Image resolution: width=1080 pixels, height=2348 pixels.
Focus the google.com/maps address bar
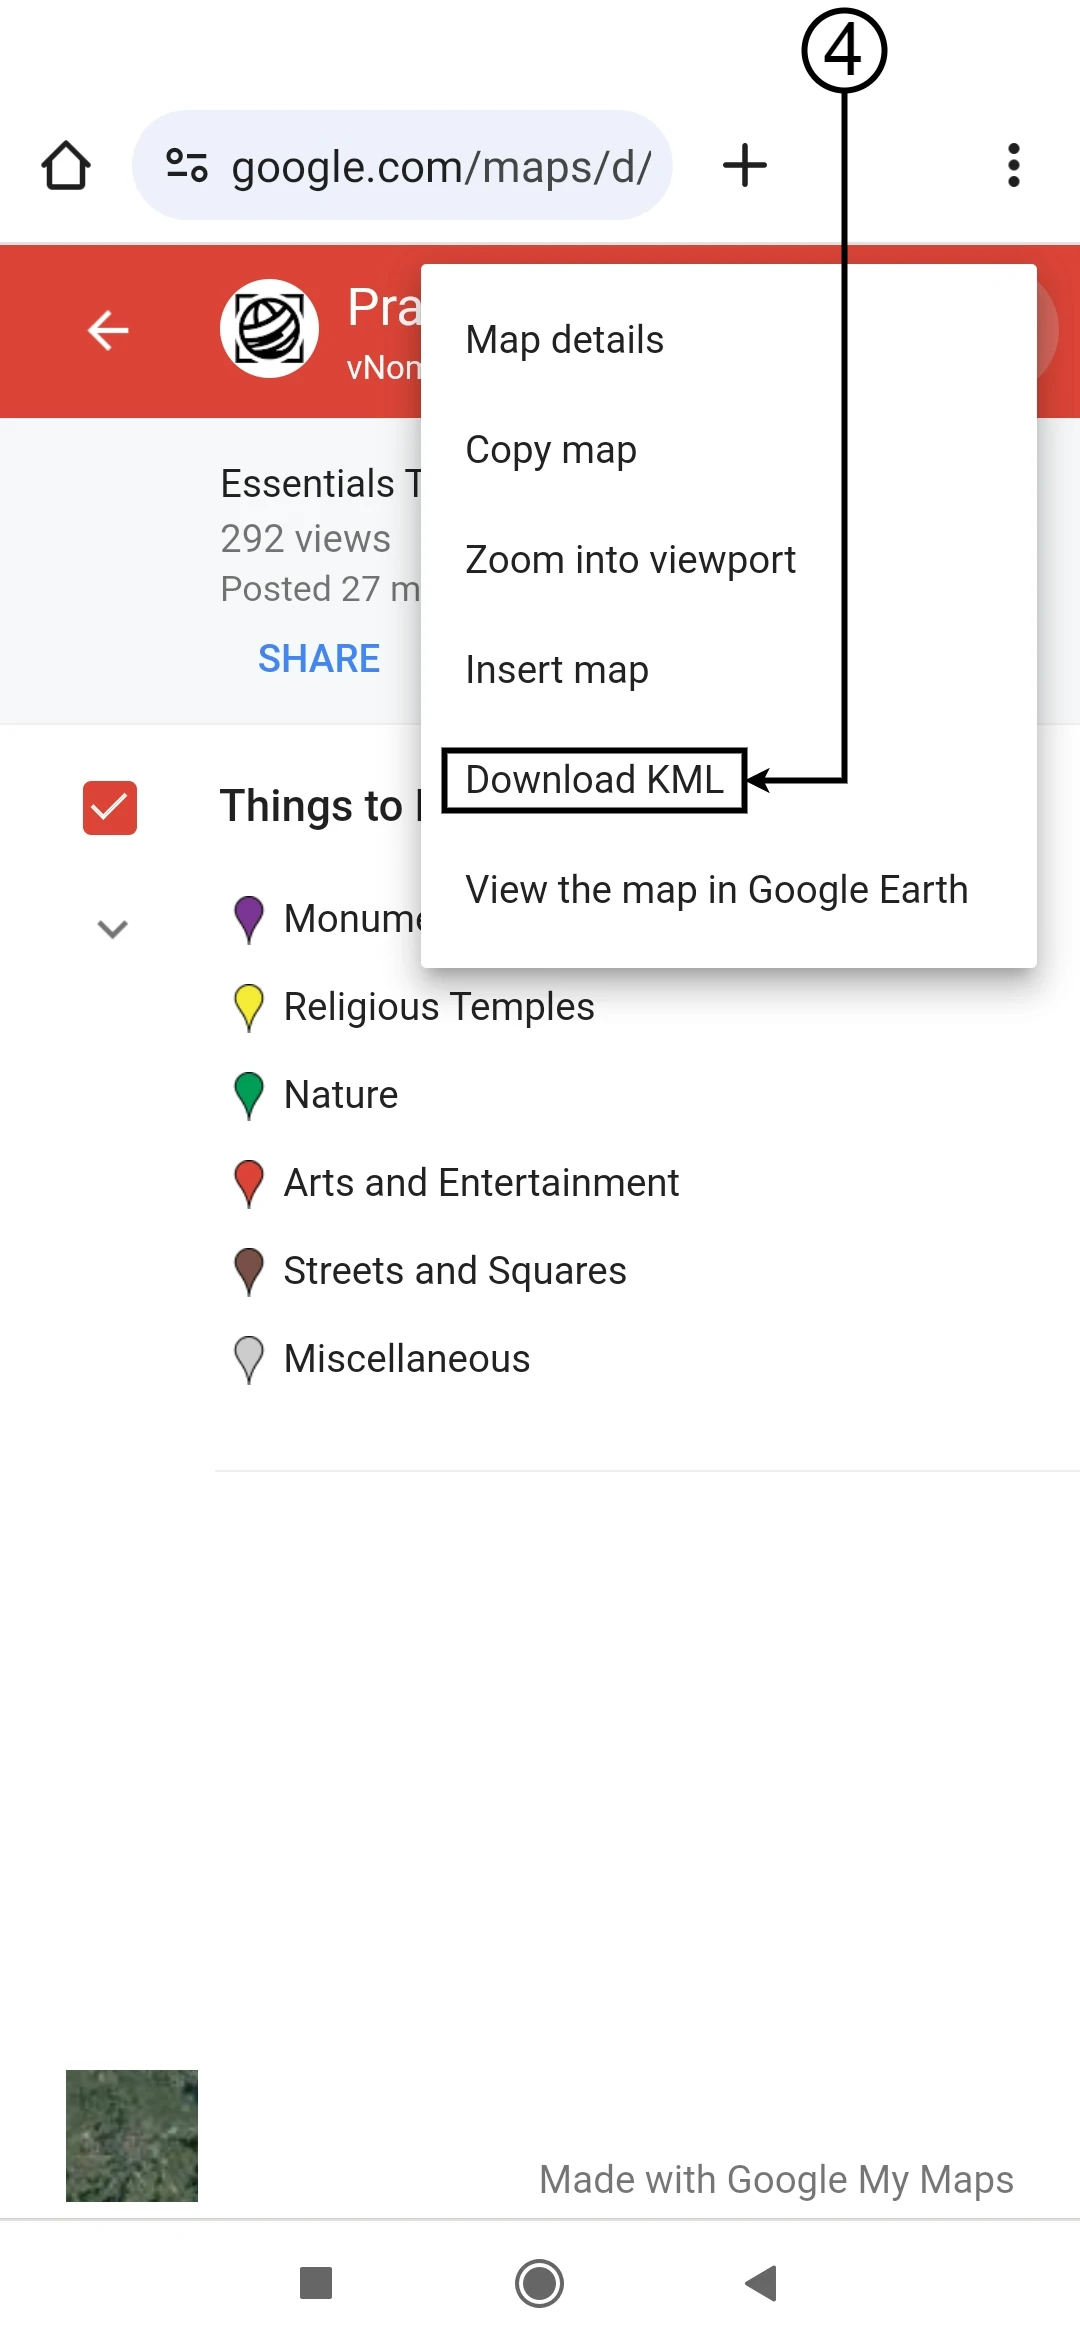click(440, 166)
